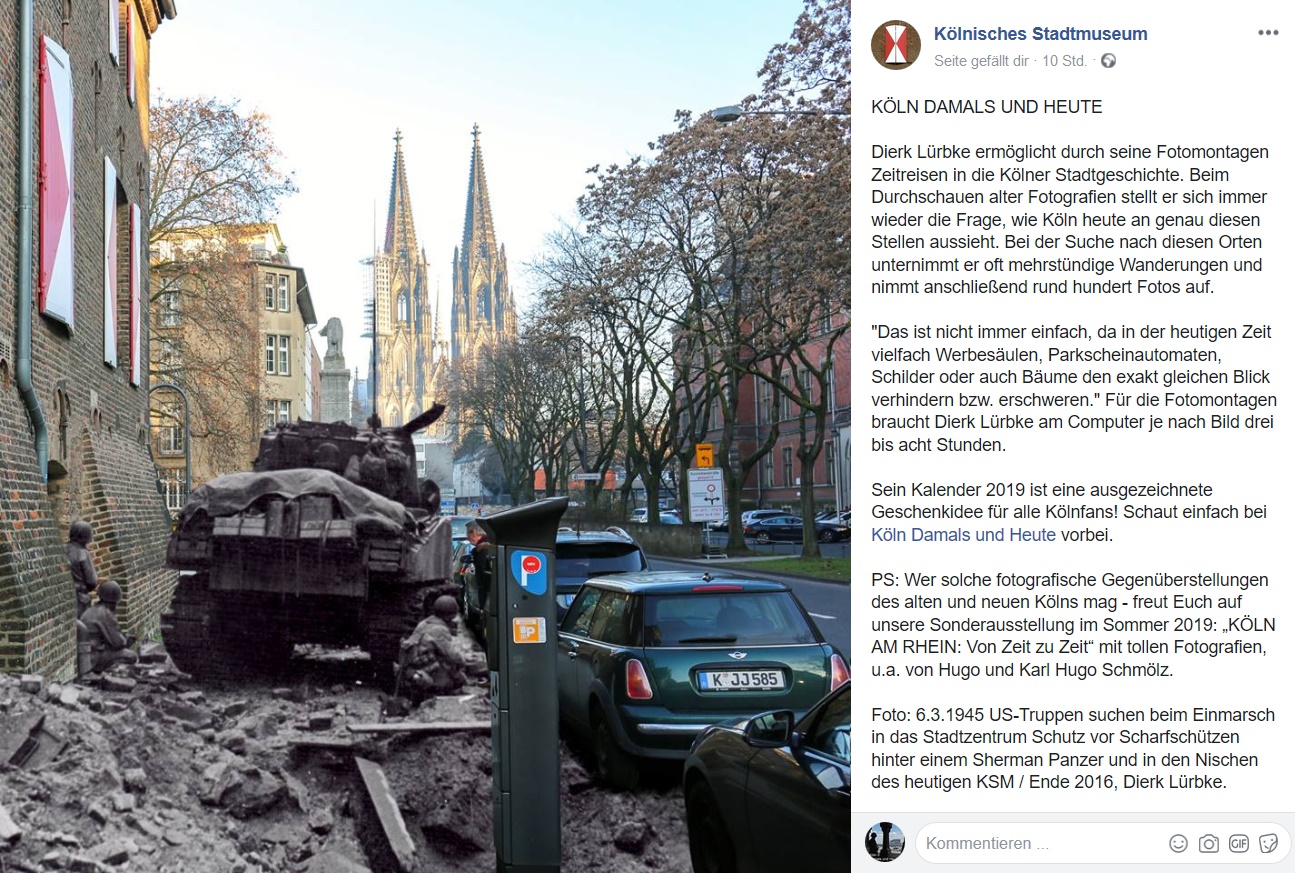Open the emoji picker in comment box
The image size is (1295, 873).
point(1179,843)
